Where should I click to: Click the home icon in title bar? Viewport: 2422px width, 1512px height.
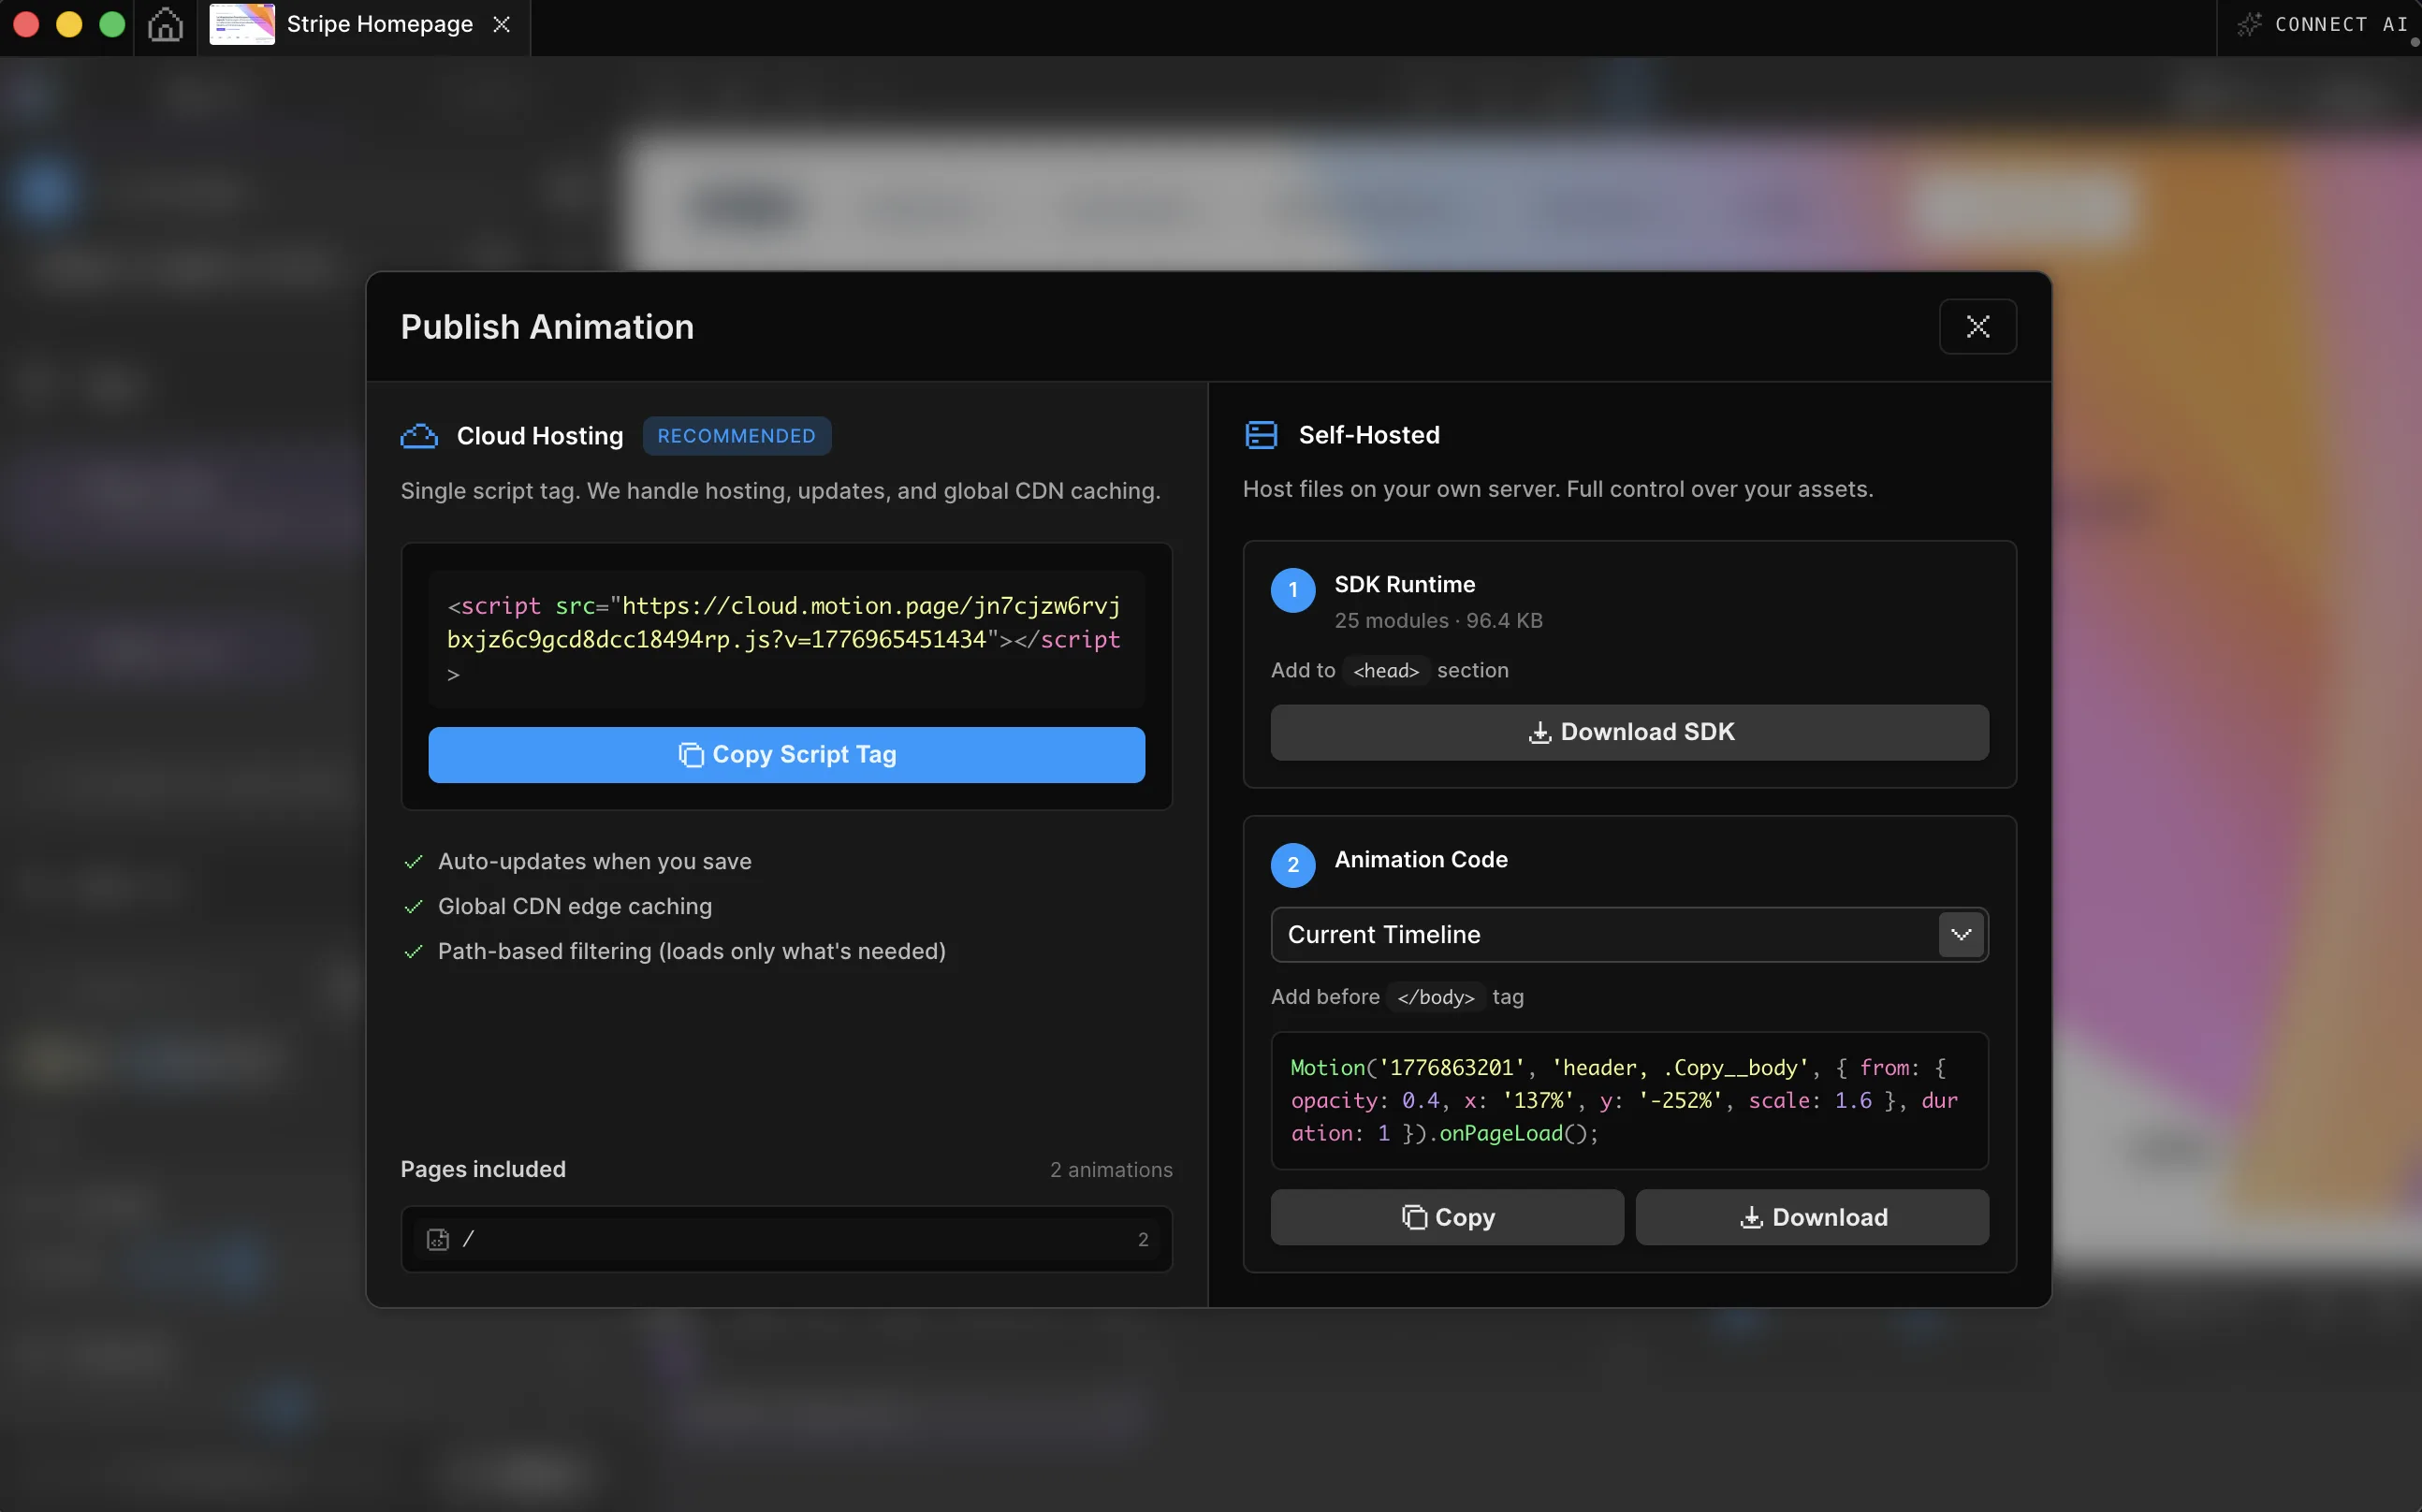[x=165, y=24]
